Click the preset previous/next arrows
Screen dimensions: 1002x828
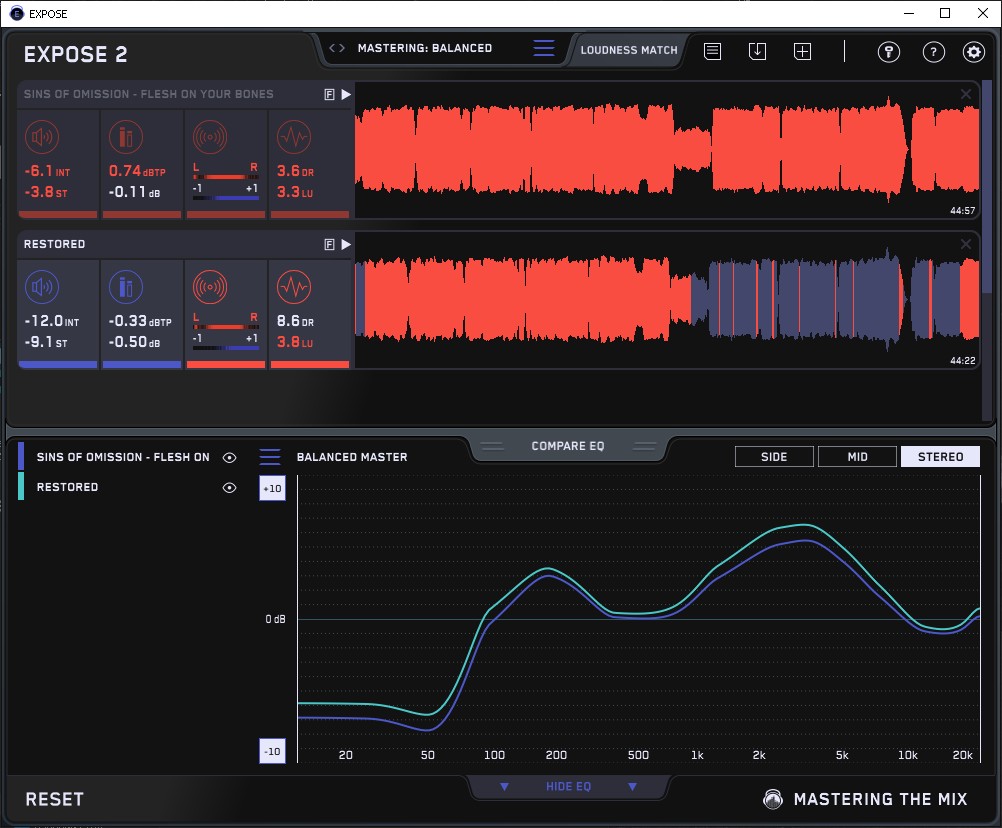click(x=337, y=48)
